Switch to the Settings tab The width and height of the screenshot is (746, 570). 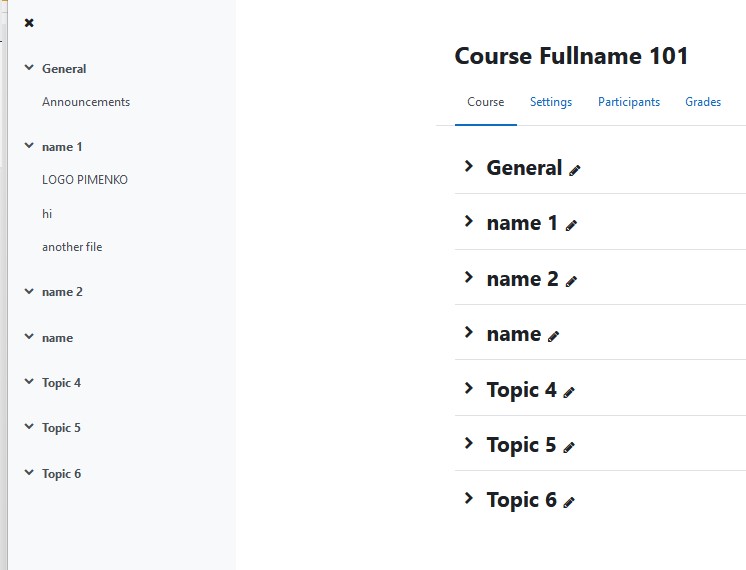coord(551,102)
